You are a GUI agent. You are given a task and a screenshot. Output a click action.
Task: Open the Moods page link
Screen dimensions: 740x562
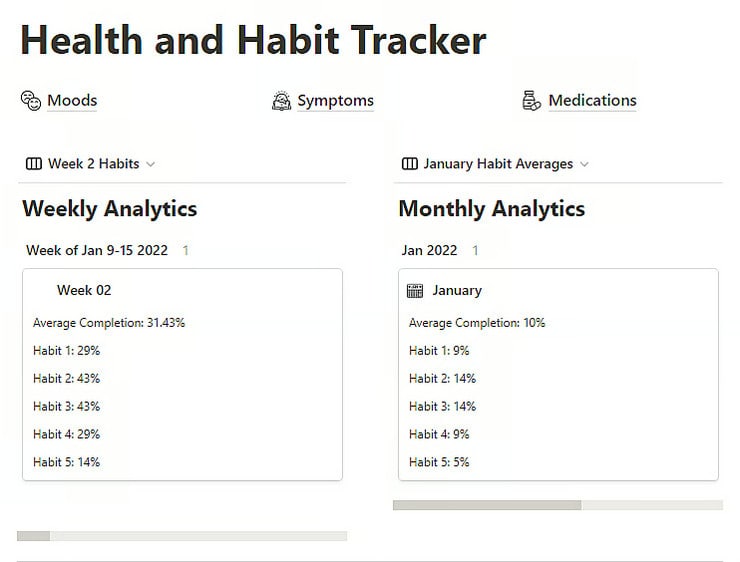point(72,101)
